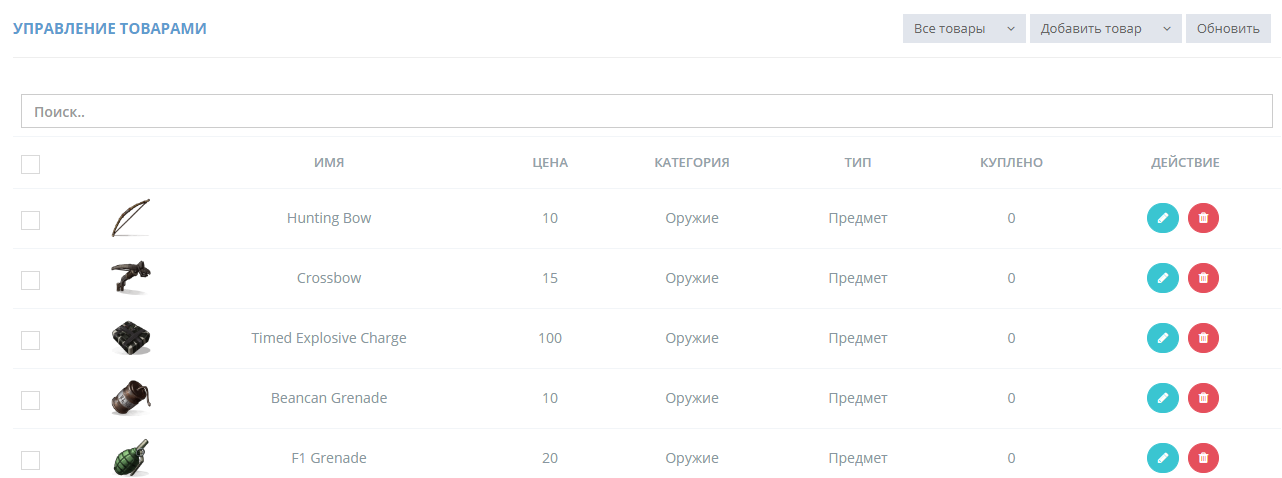This screenshot has width=1282, height=478.
Task: Open the "Все товары" filter dropdown
Action: 963,29
